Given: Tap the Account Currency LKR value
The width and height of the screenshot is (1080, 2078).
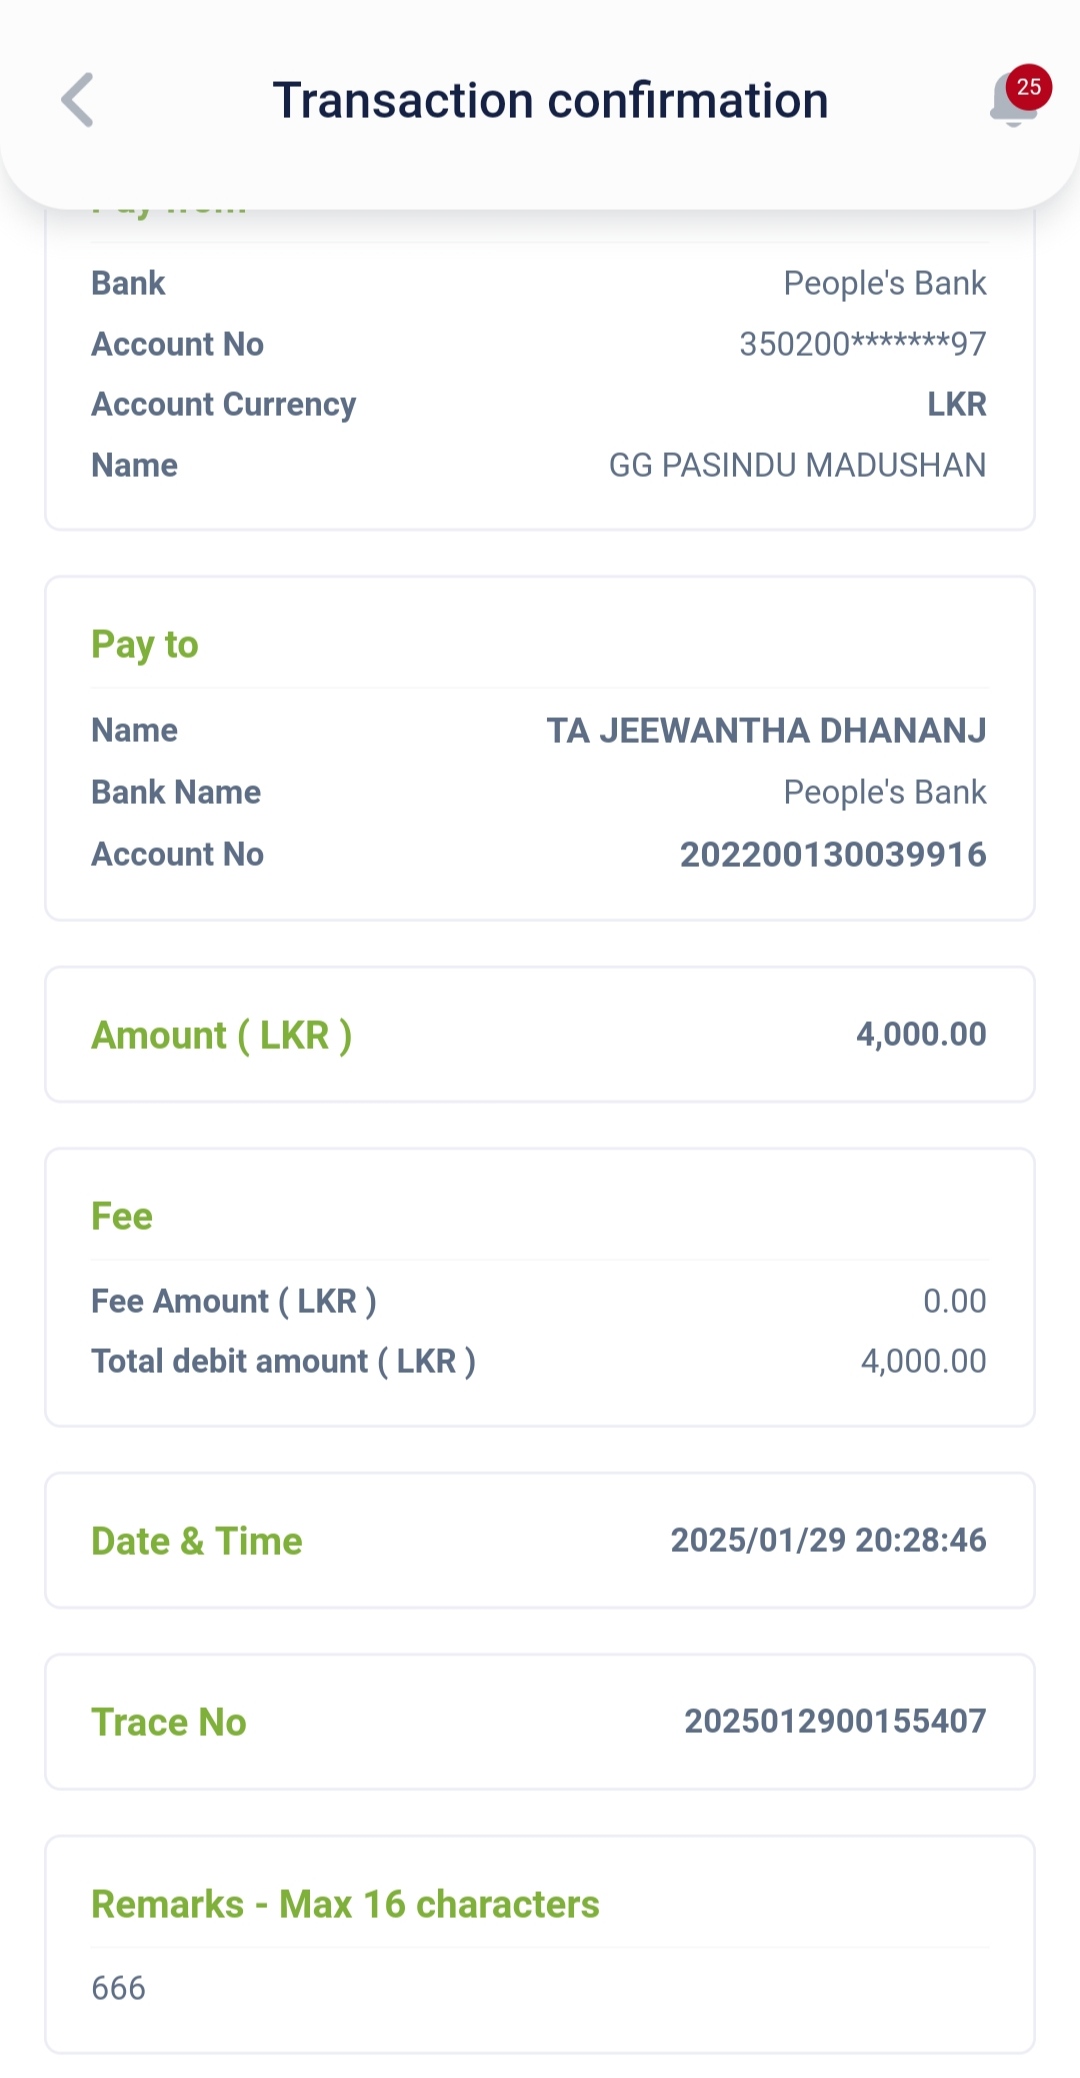Looking at the screenshot, I should tap(956, 404).
